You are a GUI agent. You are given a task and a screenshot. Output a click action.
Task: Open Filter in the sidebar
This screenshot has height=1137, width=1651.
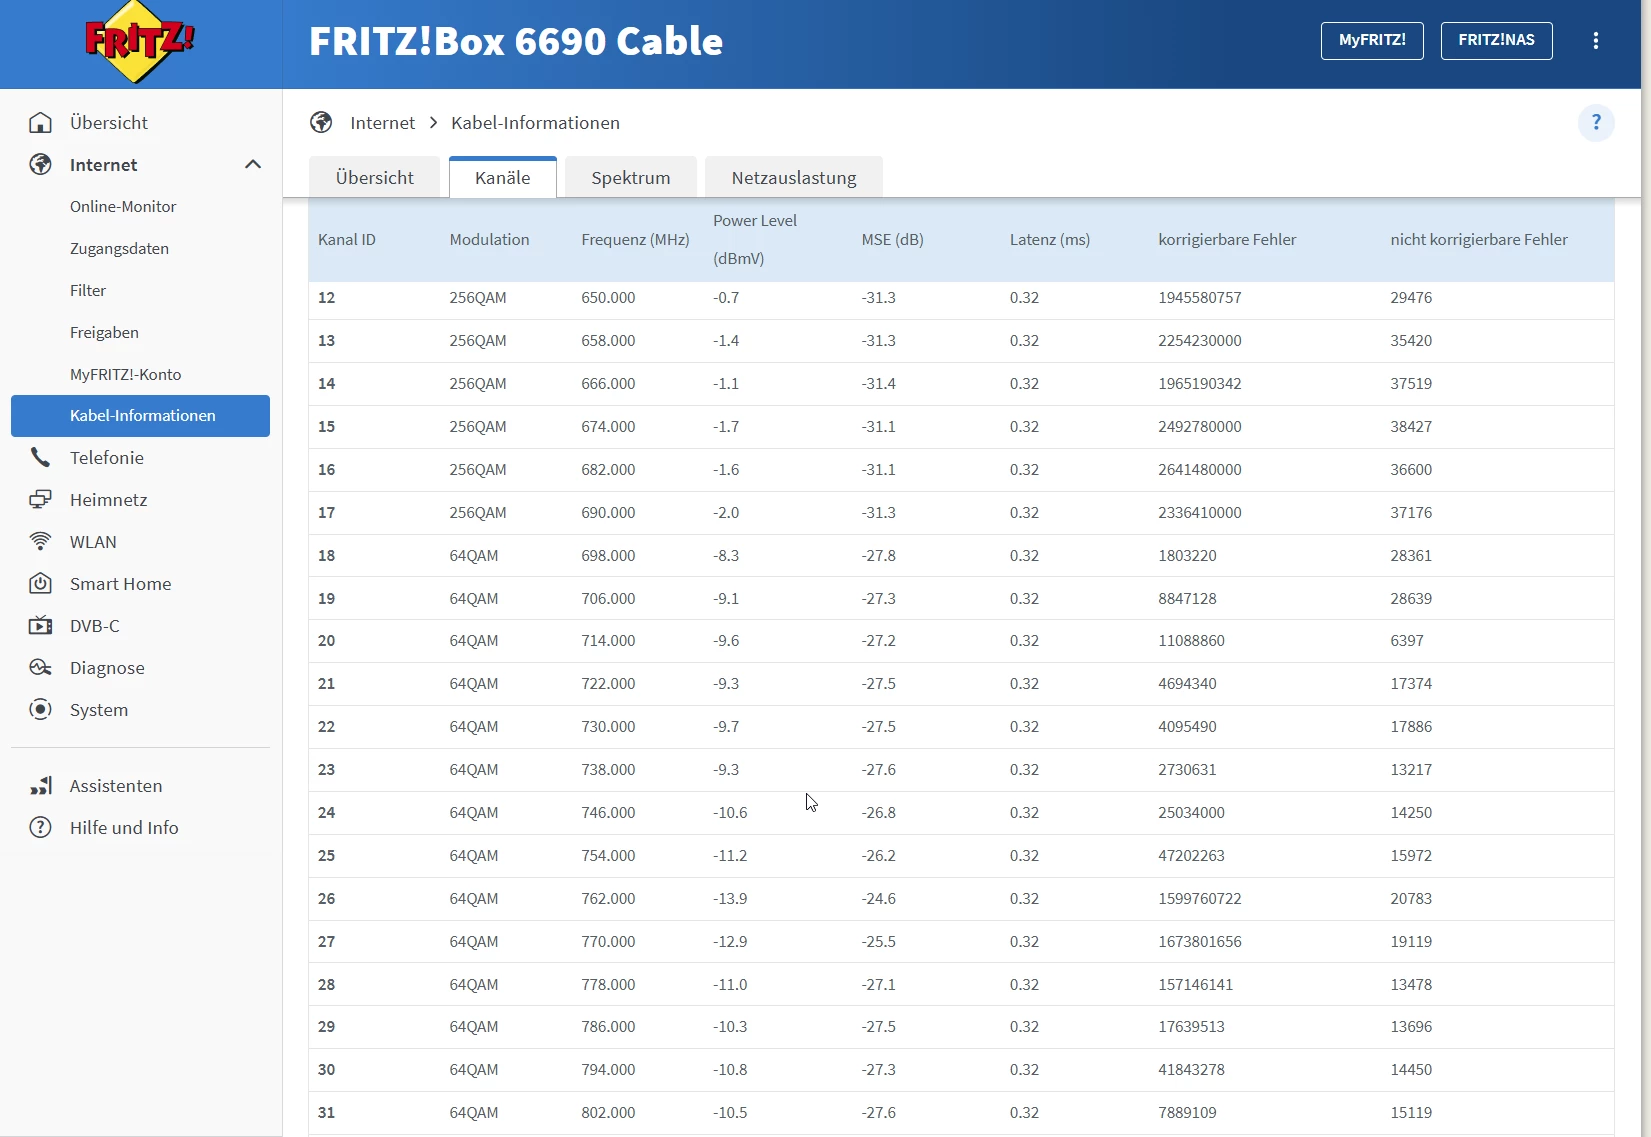point(88,291)
